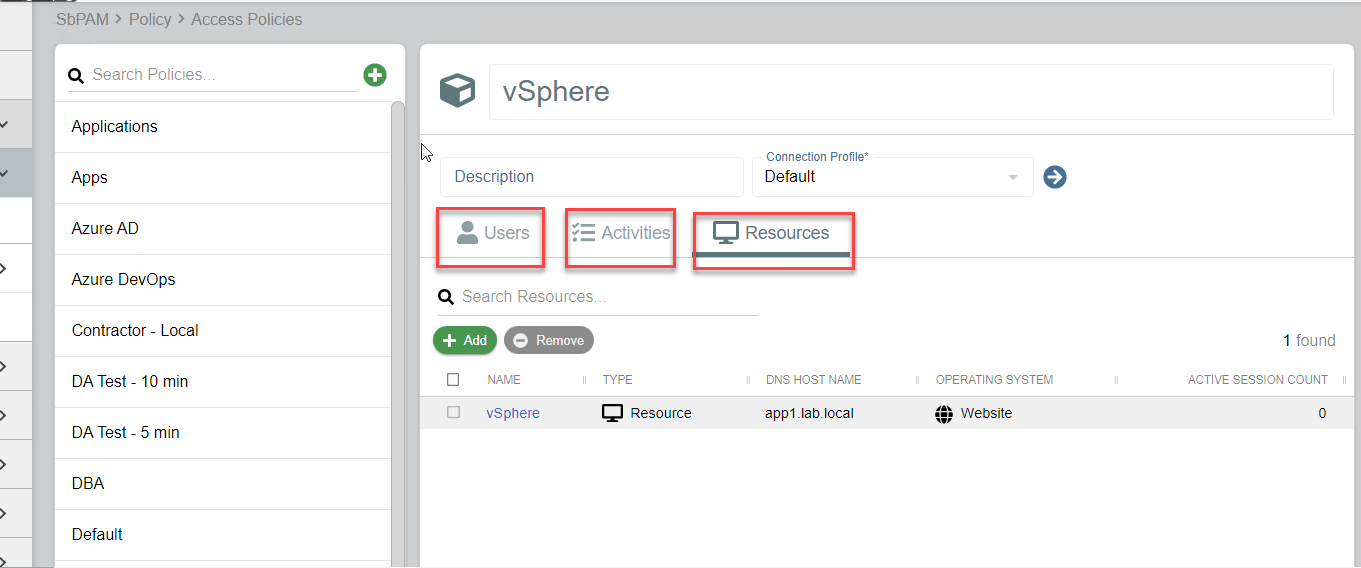Click the blue connection profile arrow icon
1361x568 pixels.
(1055, 177)
